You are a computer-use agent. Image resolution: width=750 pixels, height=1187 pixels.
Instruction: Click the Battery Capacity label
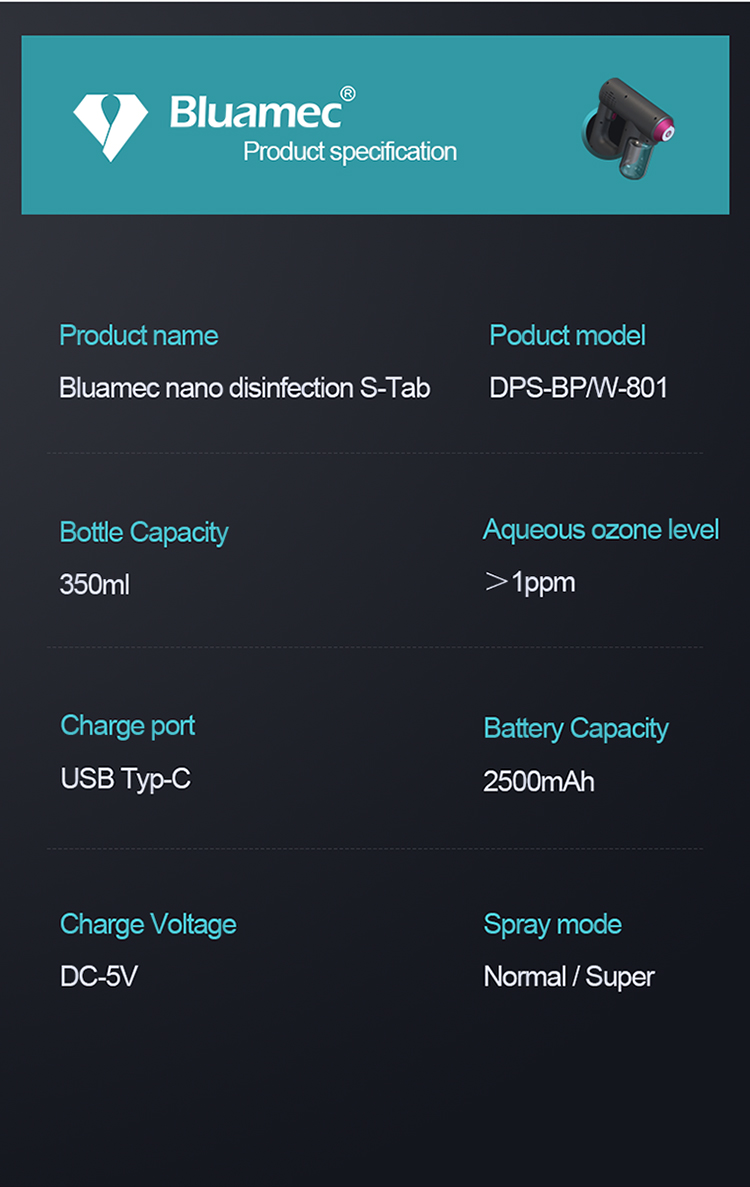576,729
